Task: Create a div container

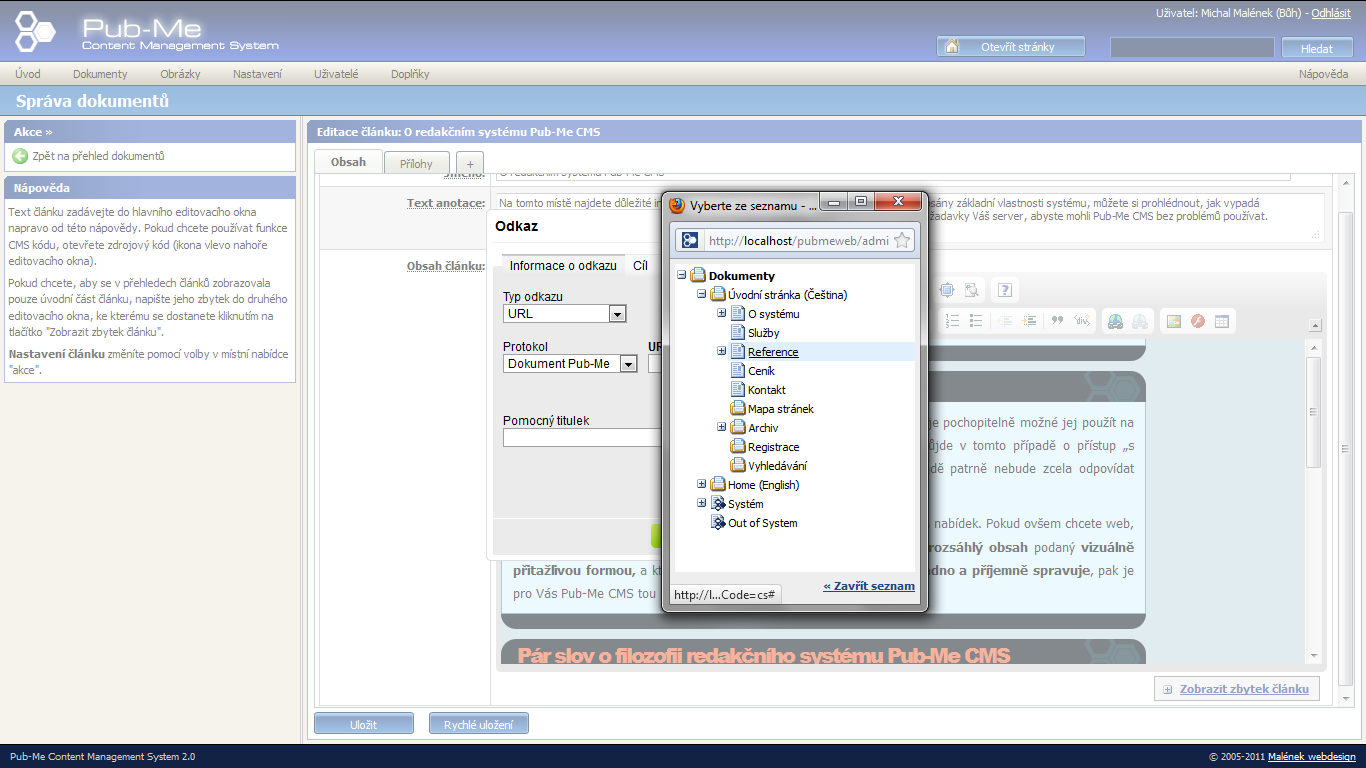Action: (x=1081, y=321)
